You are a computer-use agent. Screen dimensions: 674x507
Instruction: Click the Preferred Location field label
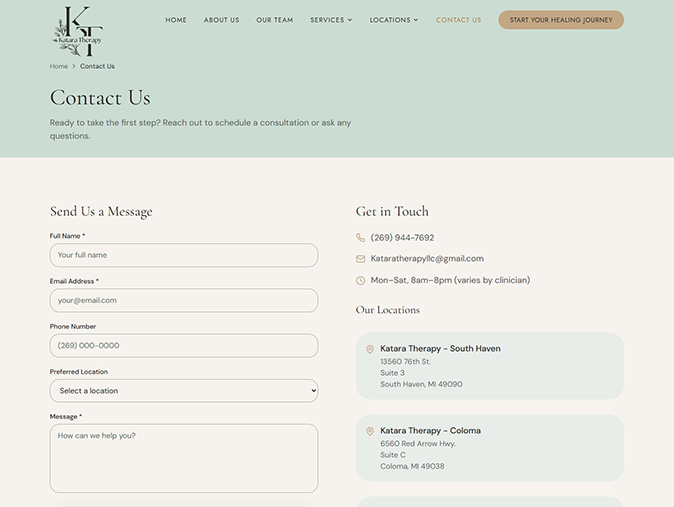79,372
